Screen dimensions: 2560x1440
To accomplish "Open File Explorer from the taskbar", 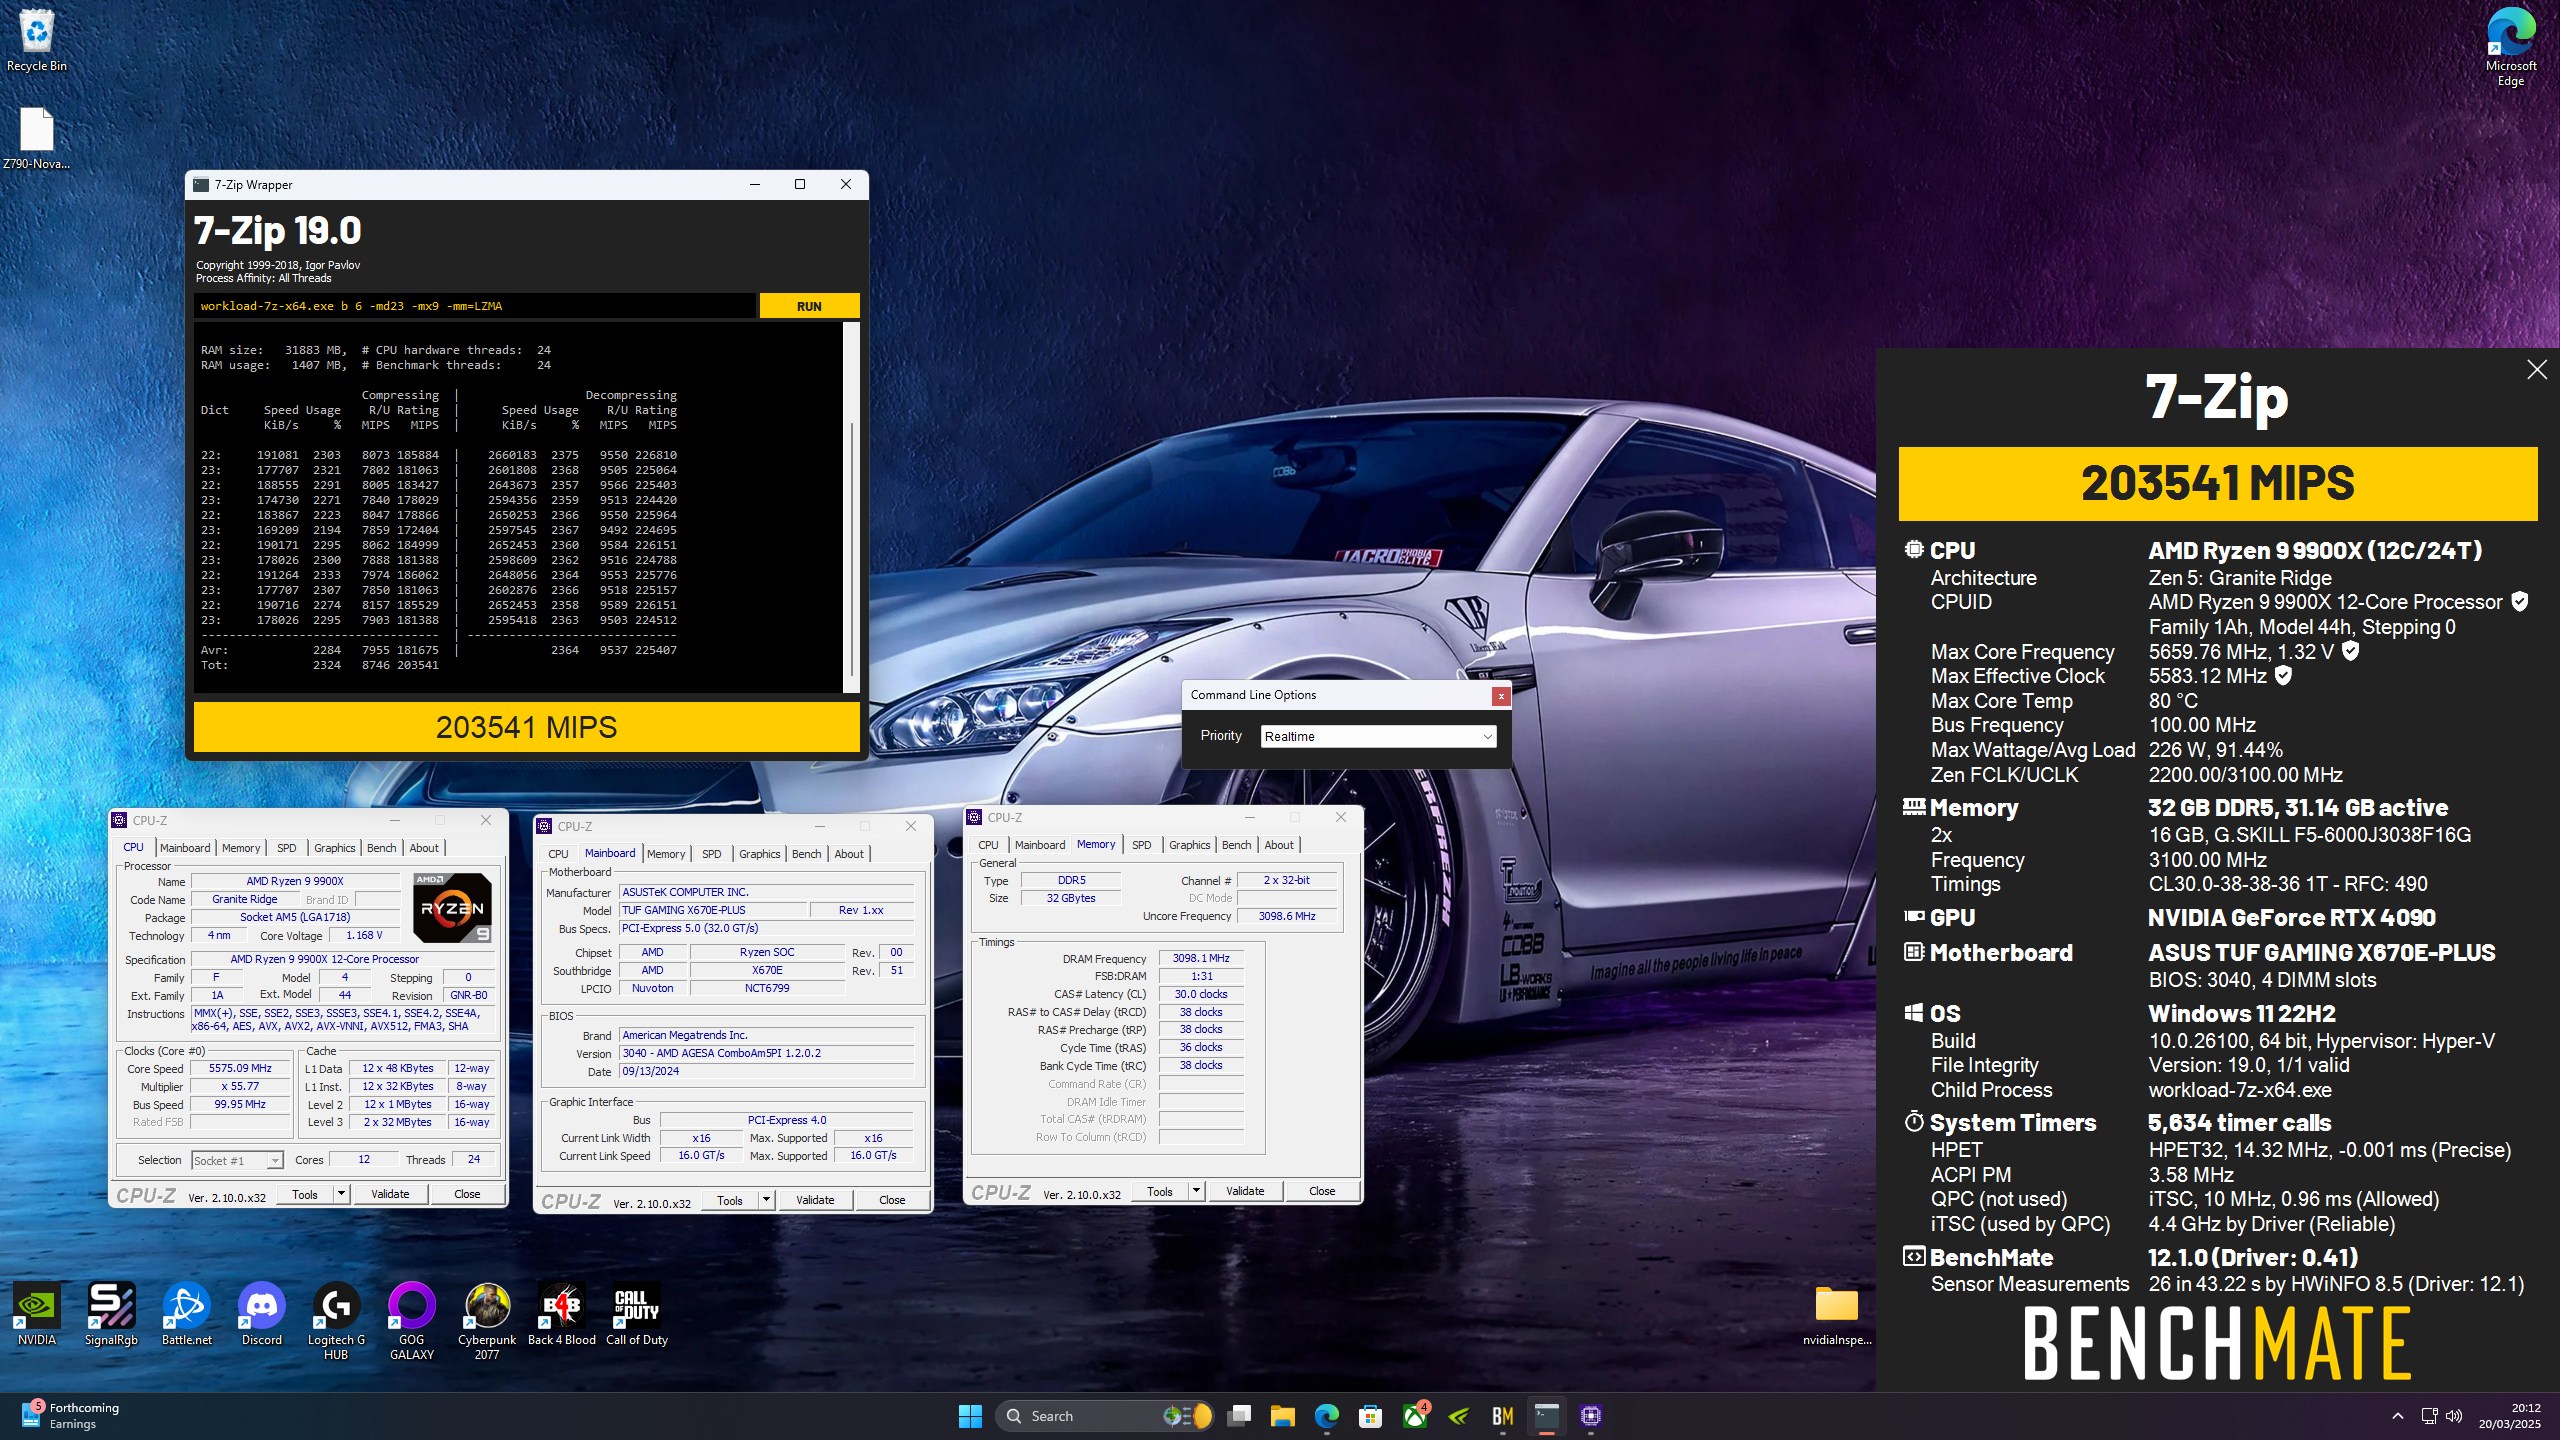I will (1283, 1416).
